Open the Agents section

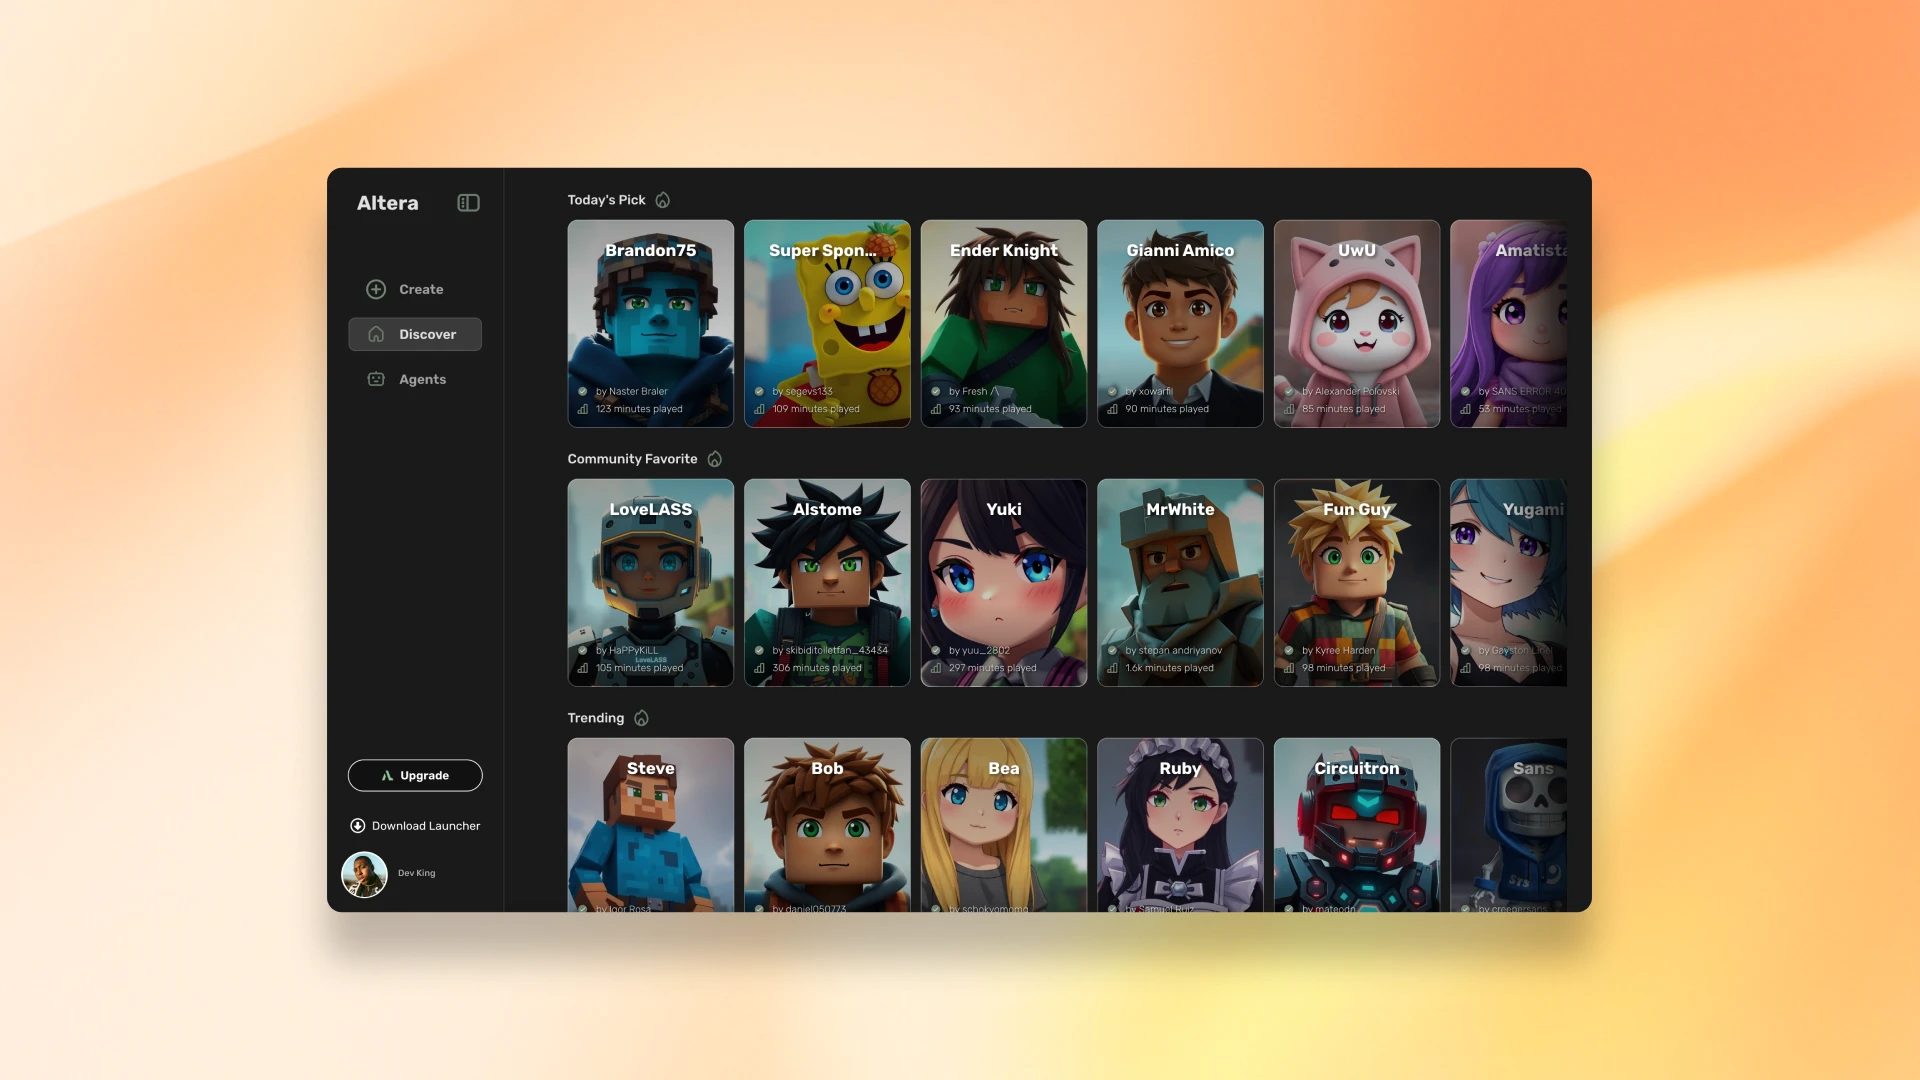422,379
